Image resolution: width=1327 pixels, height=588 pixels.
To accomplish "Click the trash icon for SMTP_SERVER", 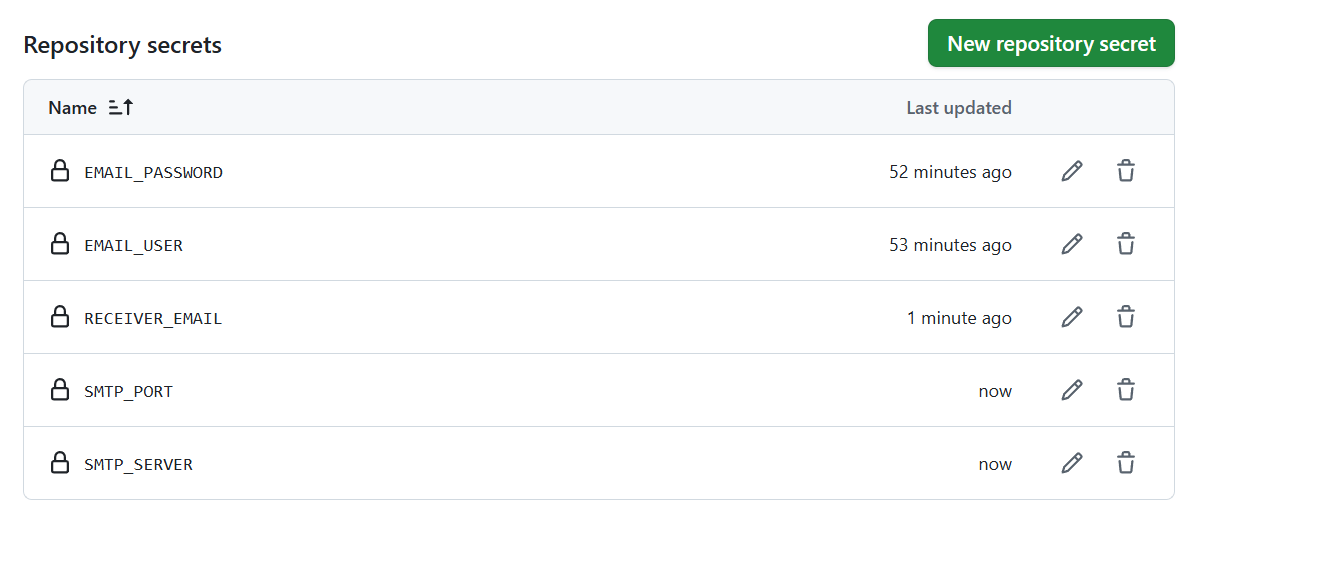I will [1126, 463].
